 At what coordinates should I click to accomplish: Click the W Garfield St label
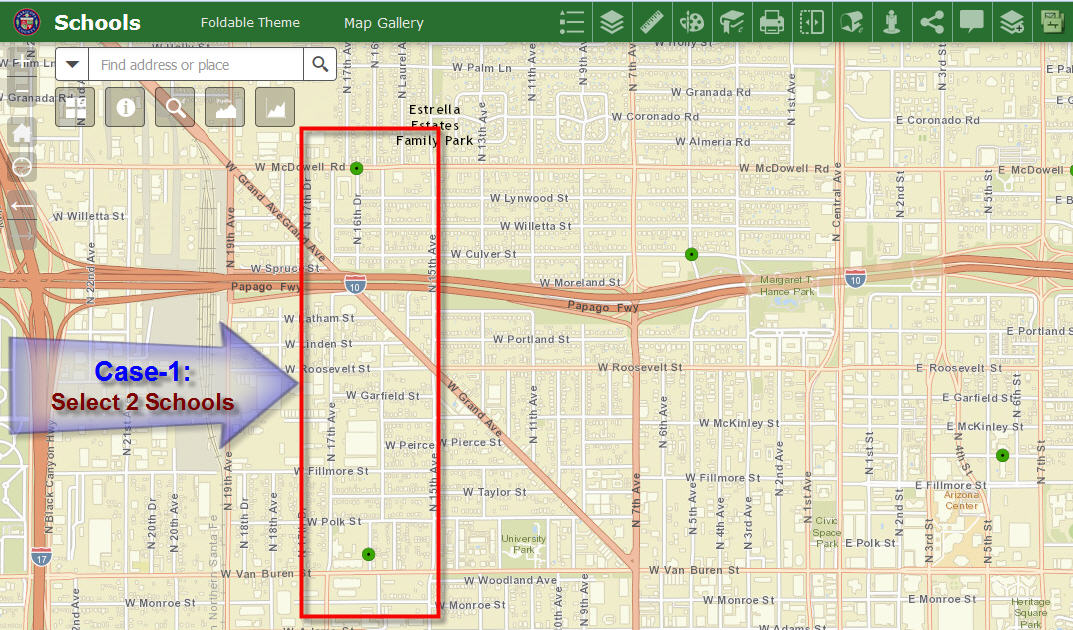(x=383, y=395)
